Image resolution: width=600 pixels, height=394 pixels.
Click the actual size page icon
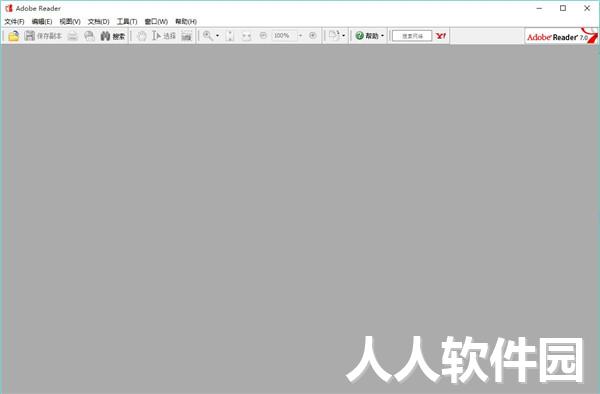click(x=230, y=36)
